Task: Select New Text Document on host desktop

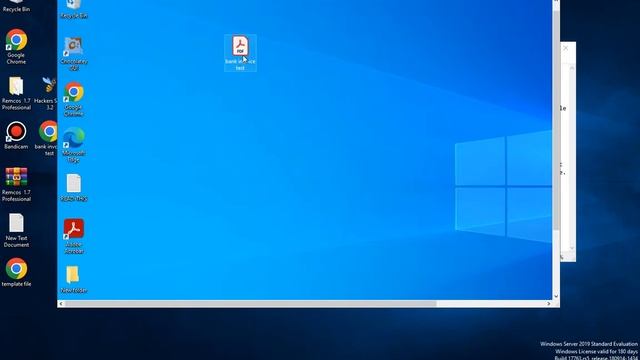Action: (x=16, y=230)
